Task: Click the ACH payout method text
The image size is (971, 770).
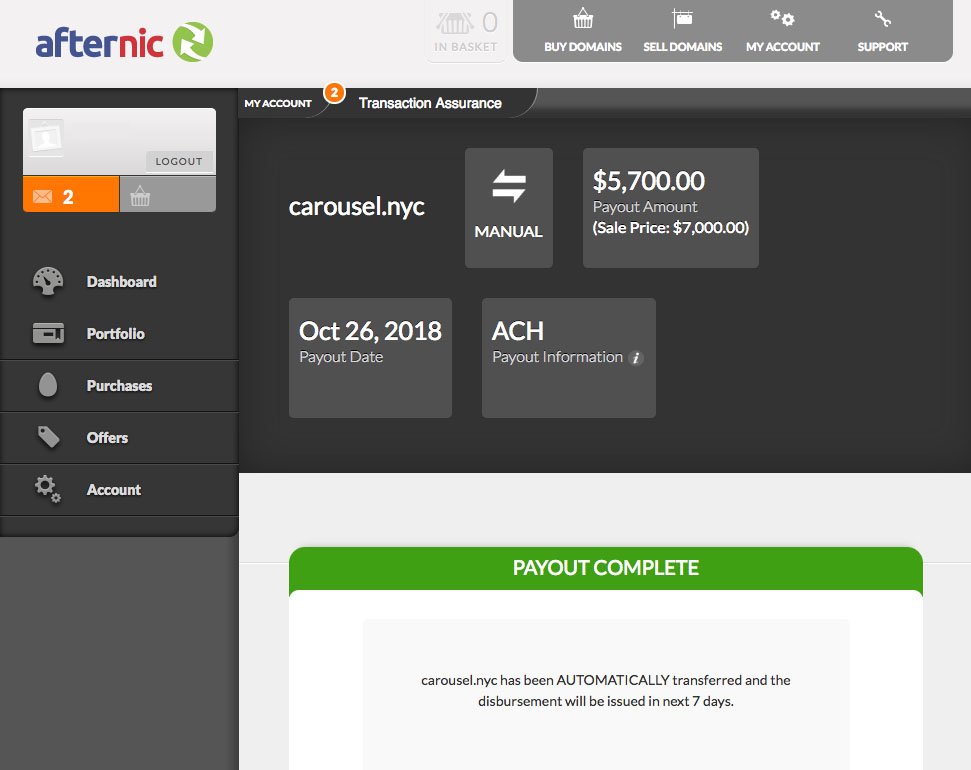Action: [x=518, y=331]
